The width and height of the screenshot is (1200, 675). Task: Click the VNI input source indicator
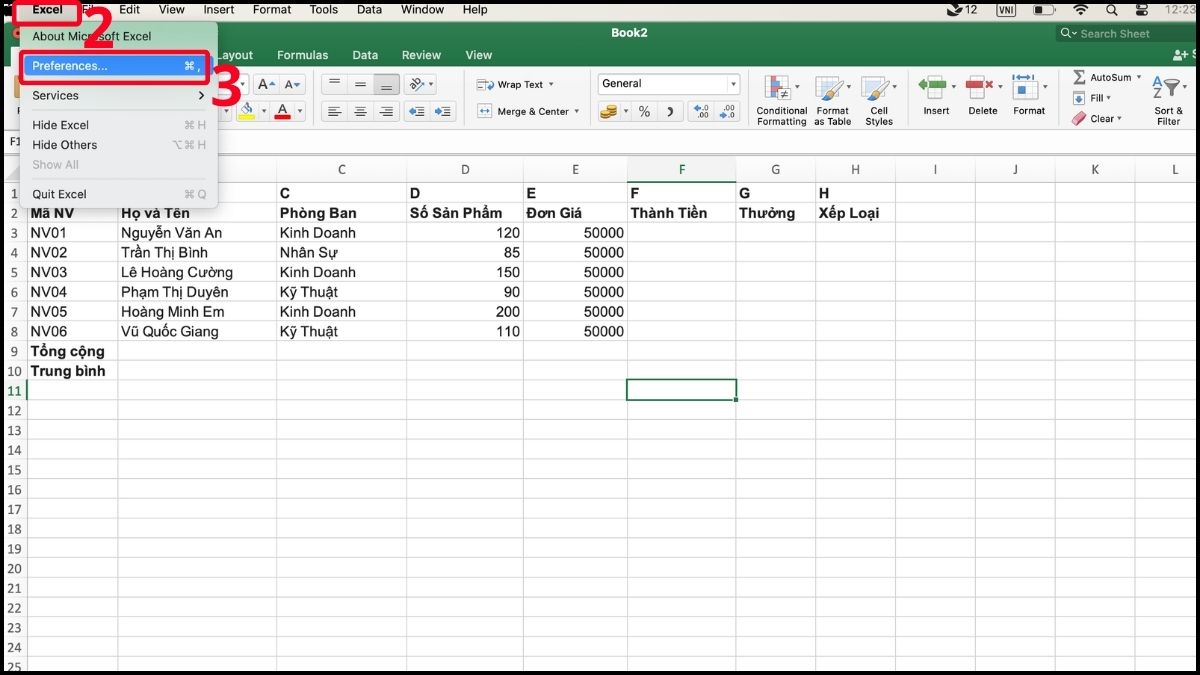(x=1006, y=10)
